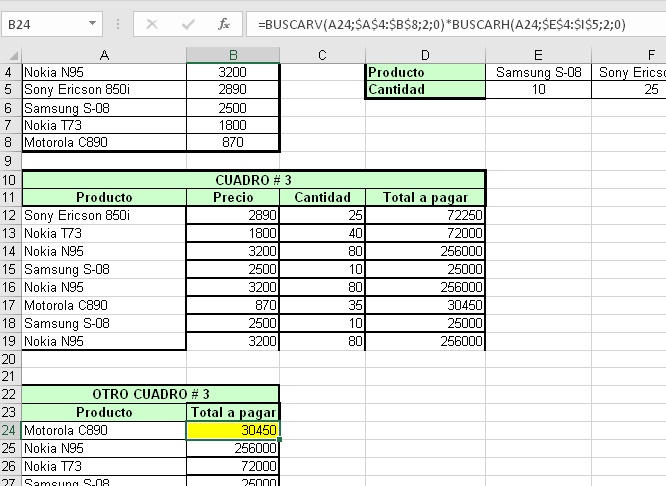
Task: Click value 870 in row 8
Action: [233, 142]
